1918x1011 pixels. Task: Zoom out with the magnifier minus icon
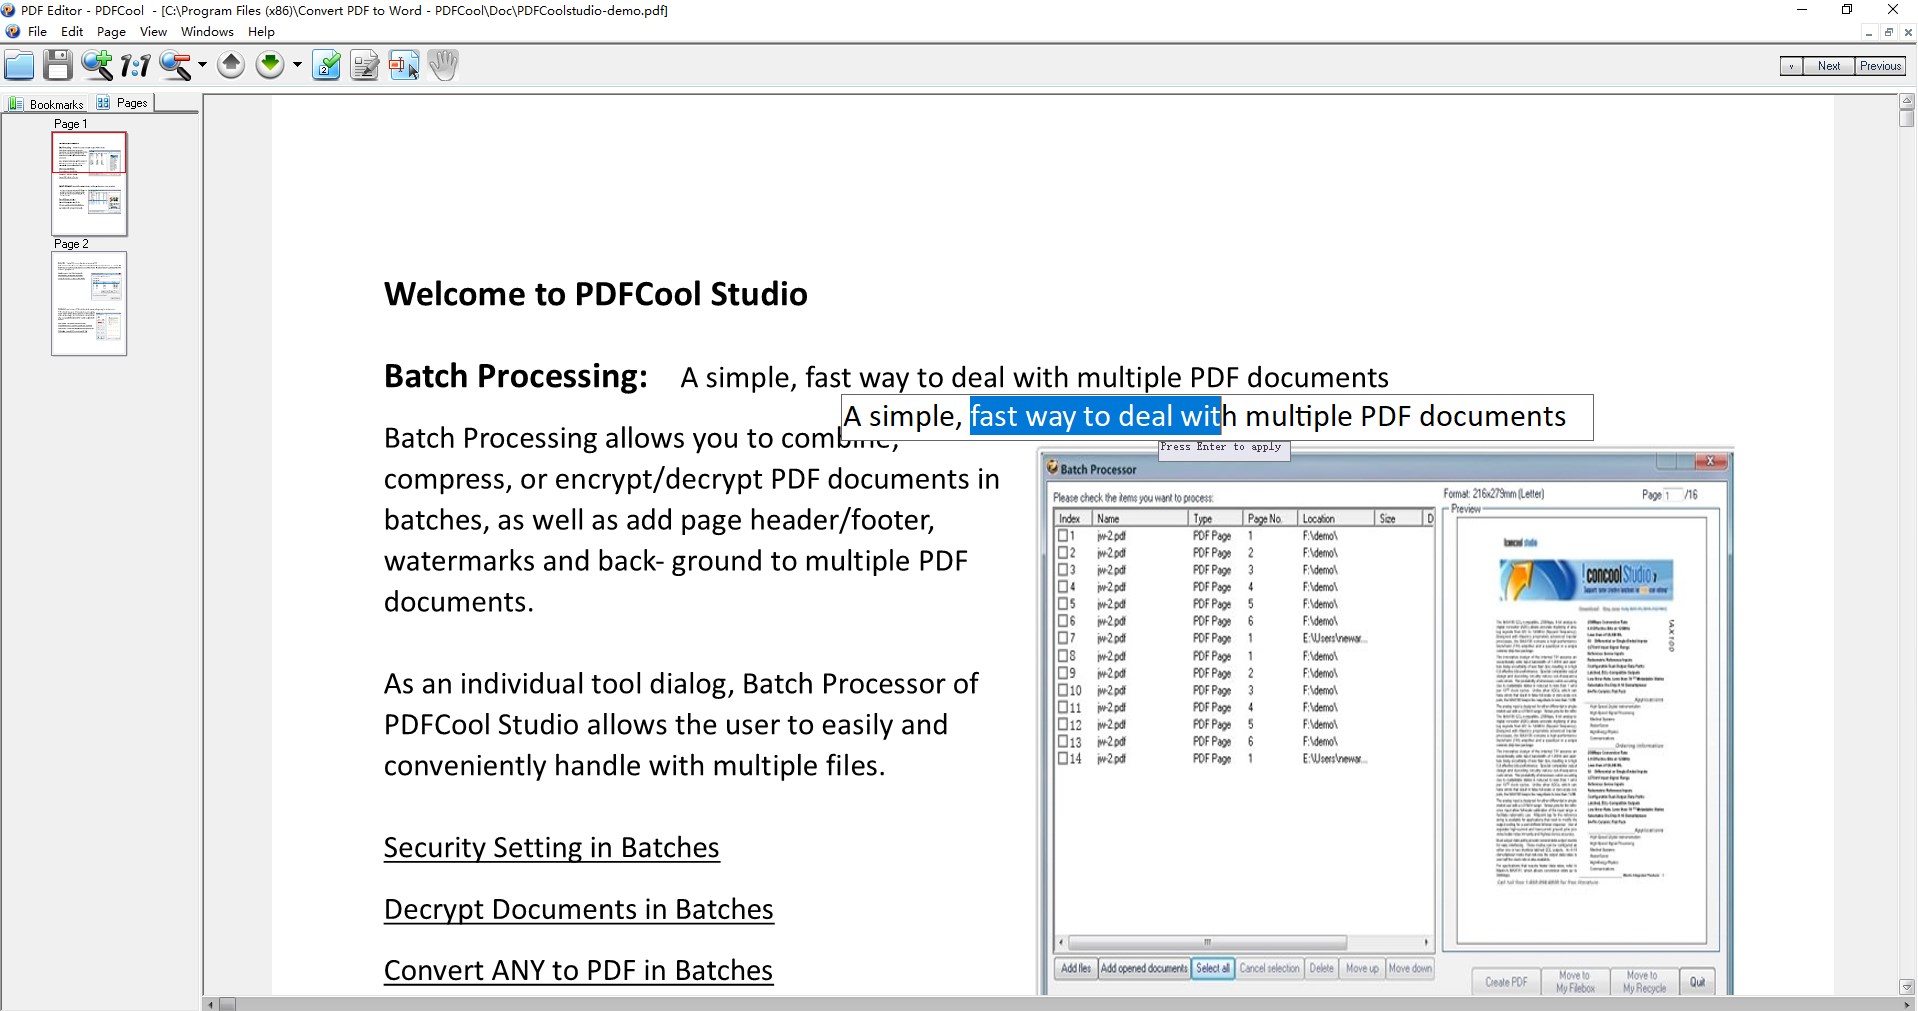pos(175,66)
